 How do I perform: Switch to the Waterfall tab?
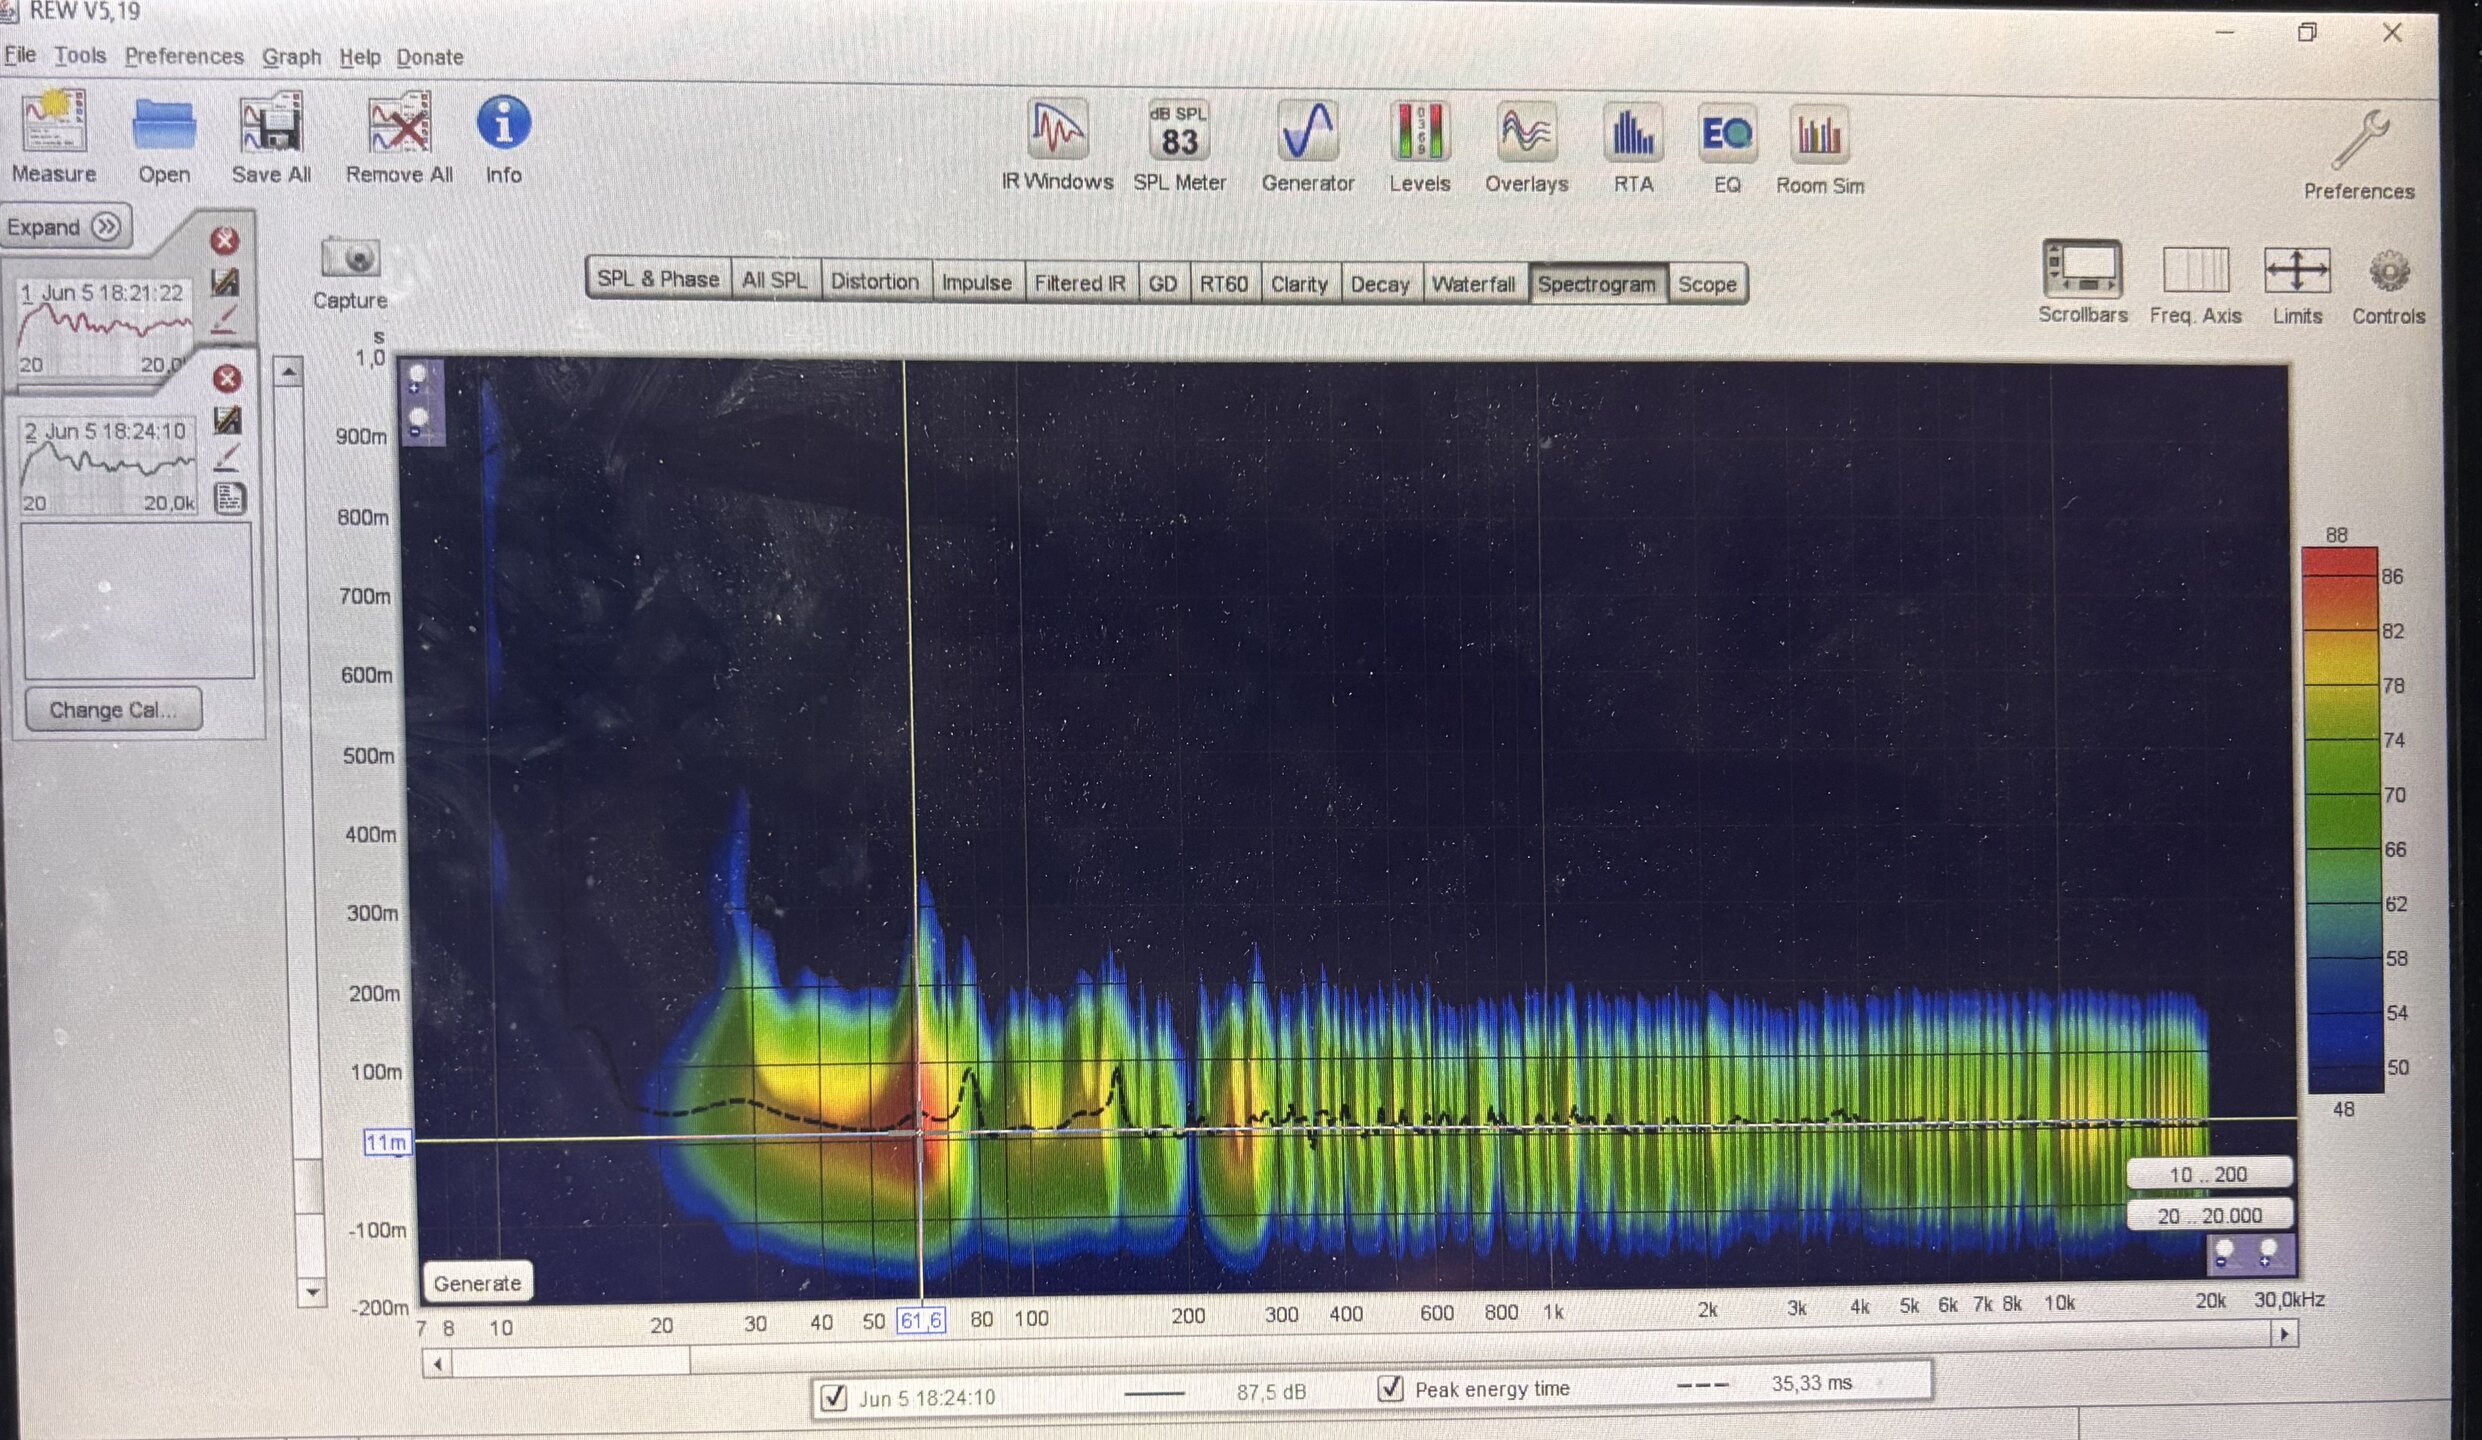(1472, 284)
